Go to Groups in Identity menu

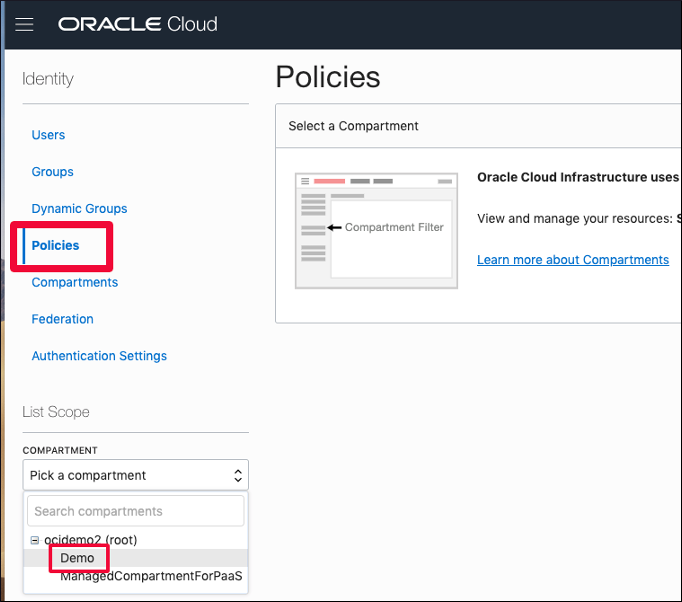pos(53,172)
